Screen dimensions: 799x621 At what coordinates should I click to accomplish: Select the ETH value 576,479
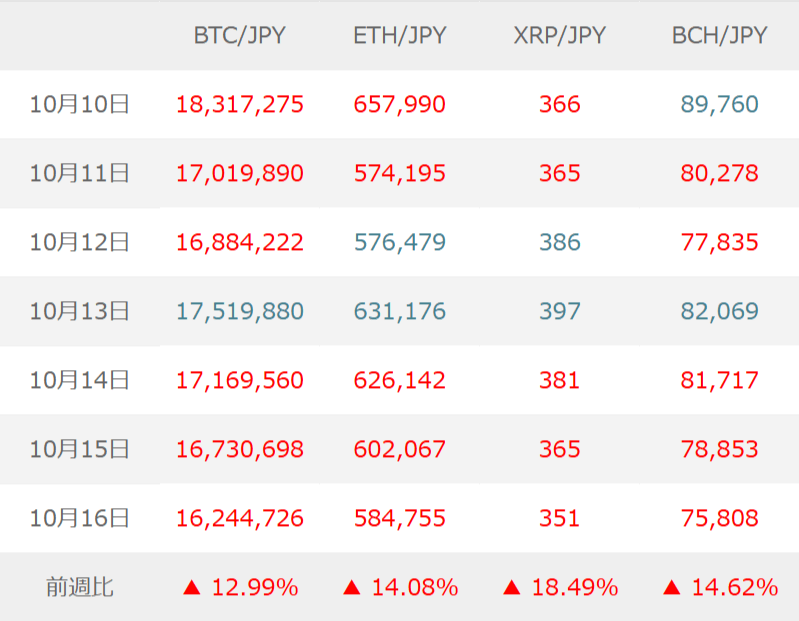[399, 242]
